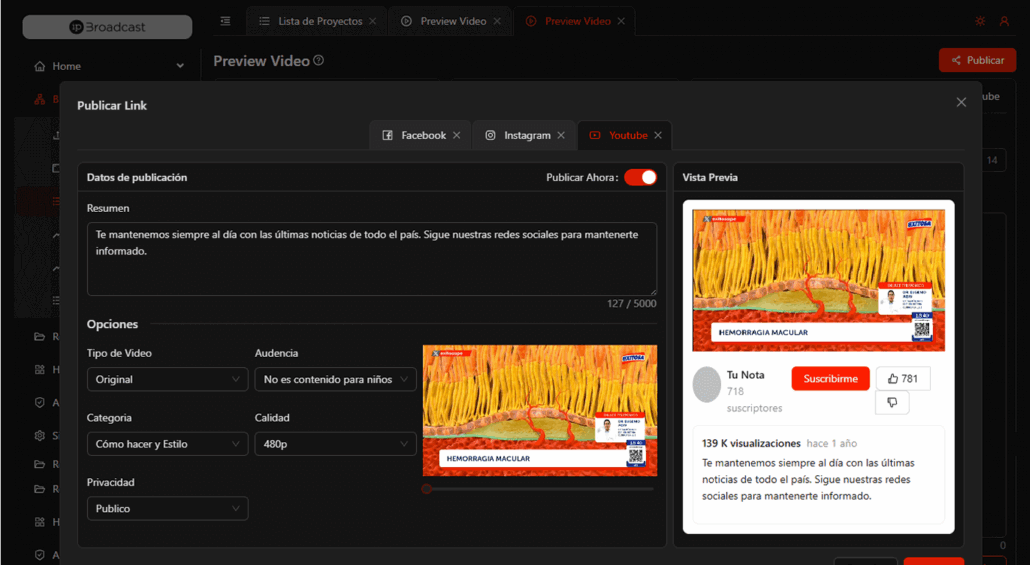Click the slider handle under the video thumbnail

tap(427, 489)
